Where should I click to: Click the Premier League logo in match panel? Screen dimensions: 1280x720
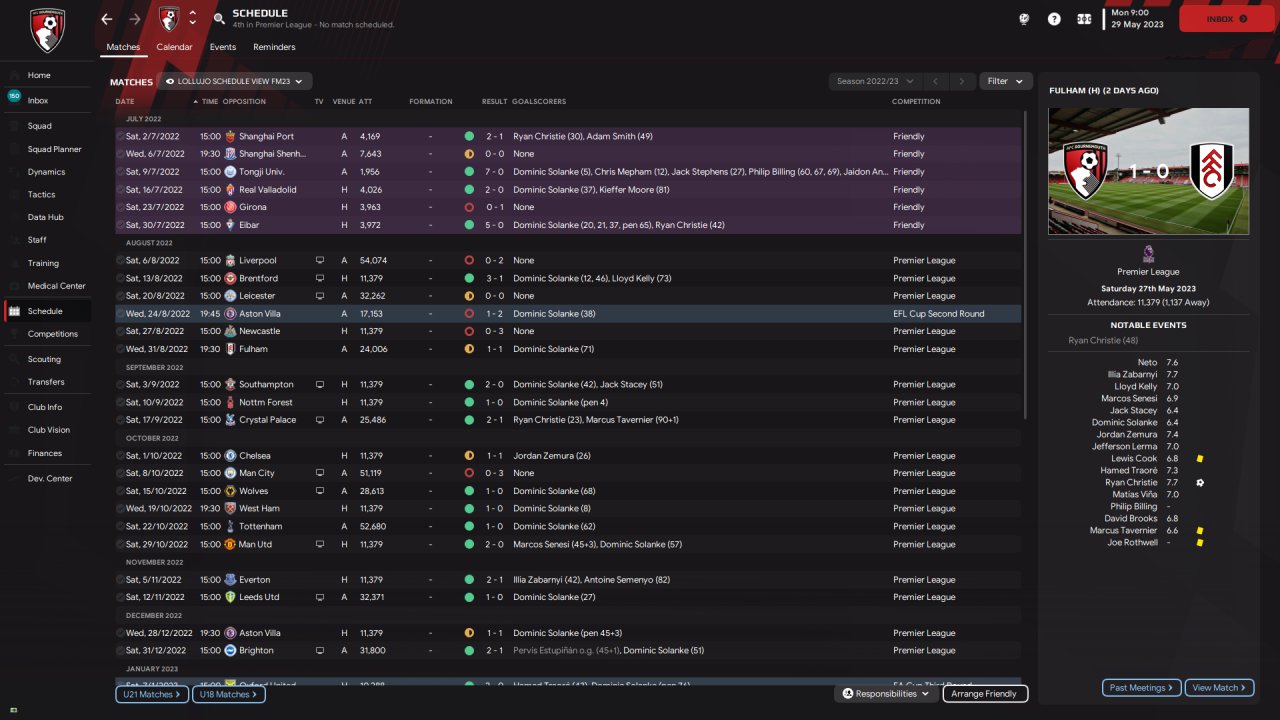click(1148, 254)
